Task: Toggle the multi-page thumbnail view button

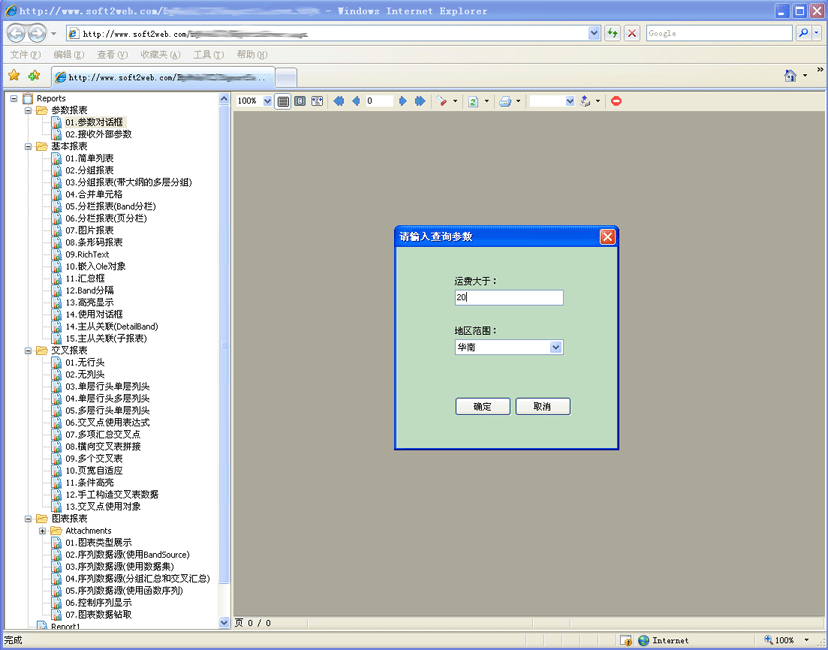Action: 317,101
